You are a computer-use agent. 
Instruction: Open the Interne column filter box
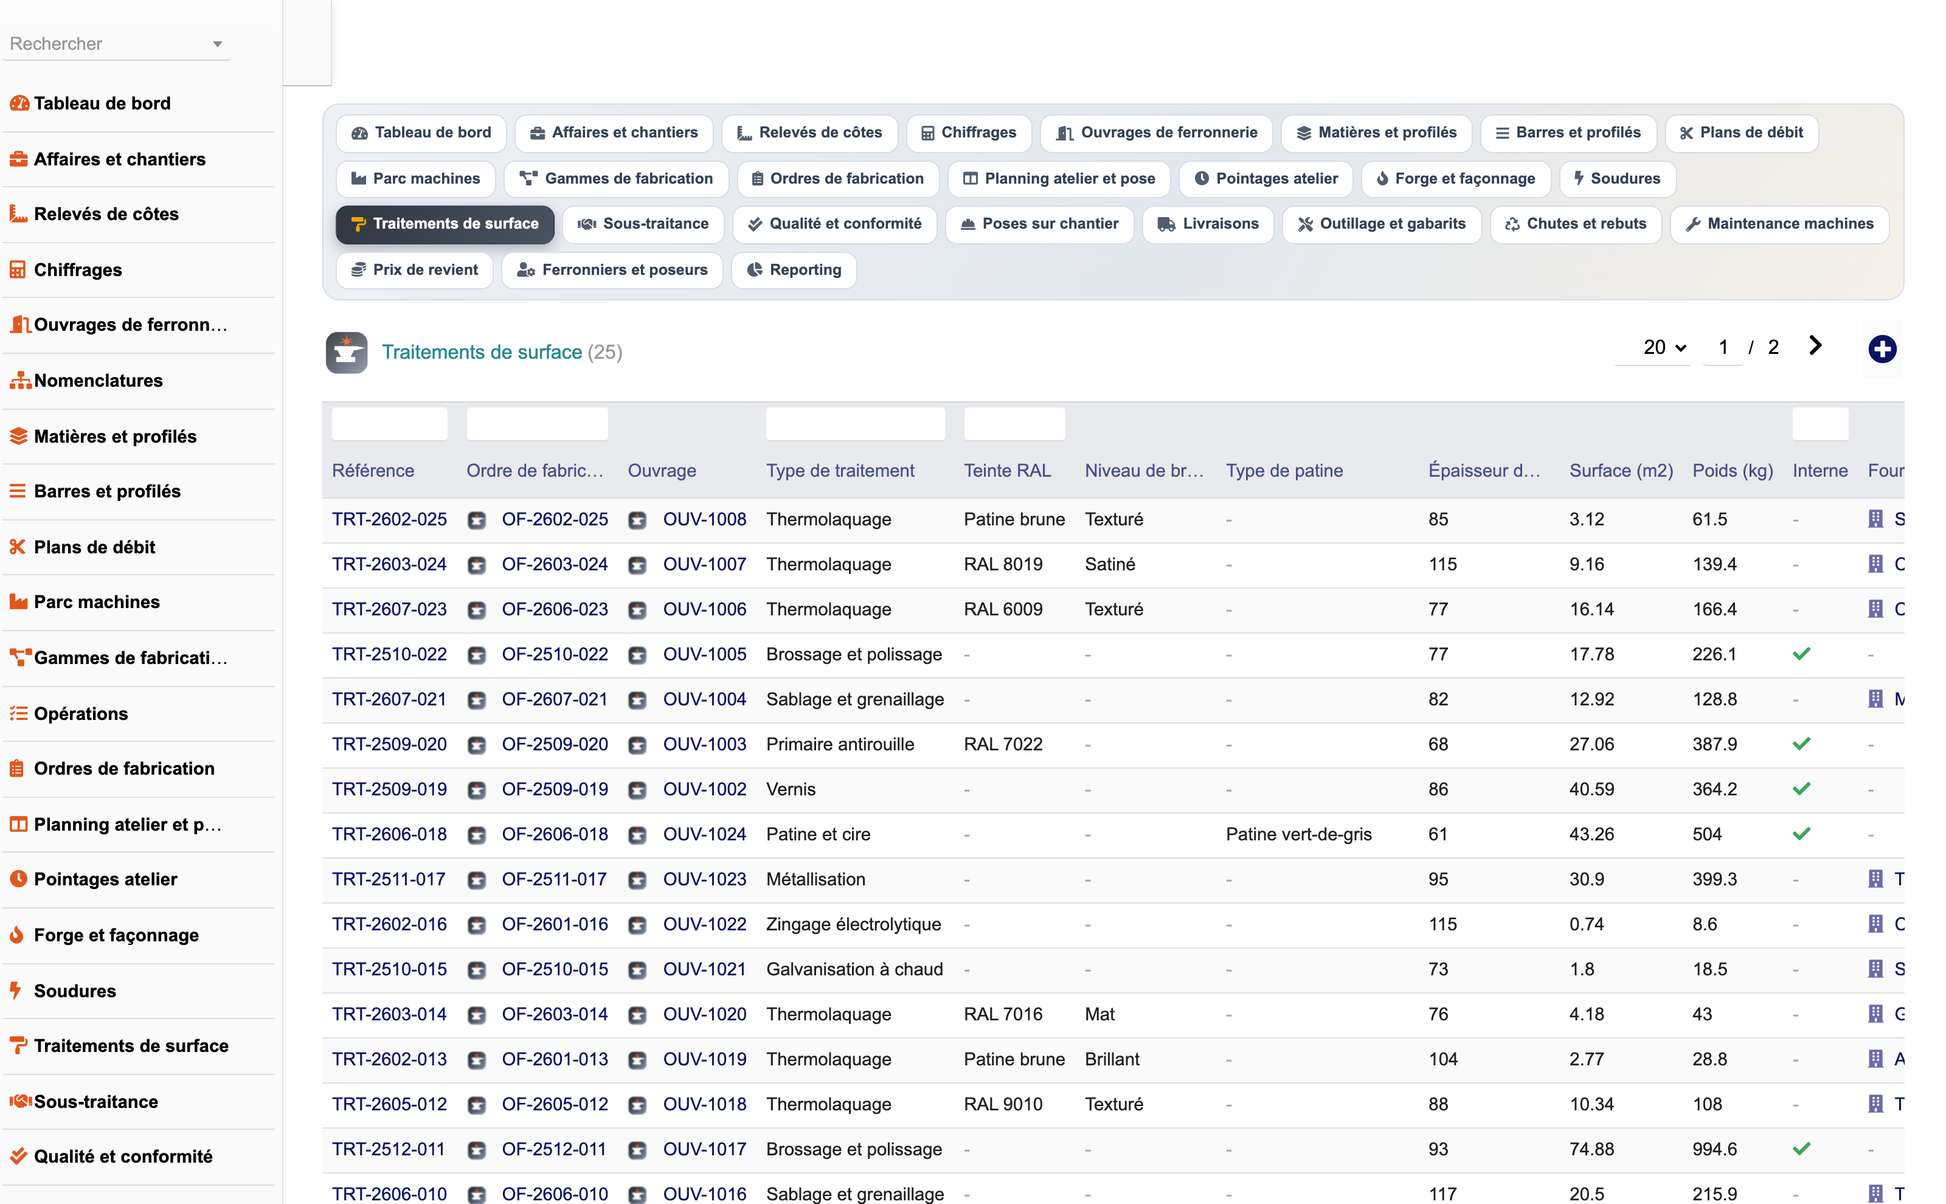[1820, 424]
